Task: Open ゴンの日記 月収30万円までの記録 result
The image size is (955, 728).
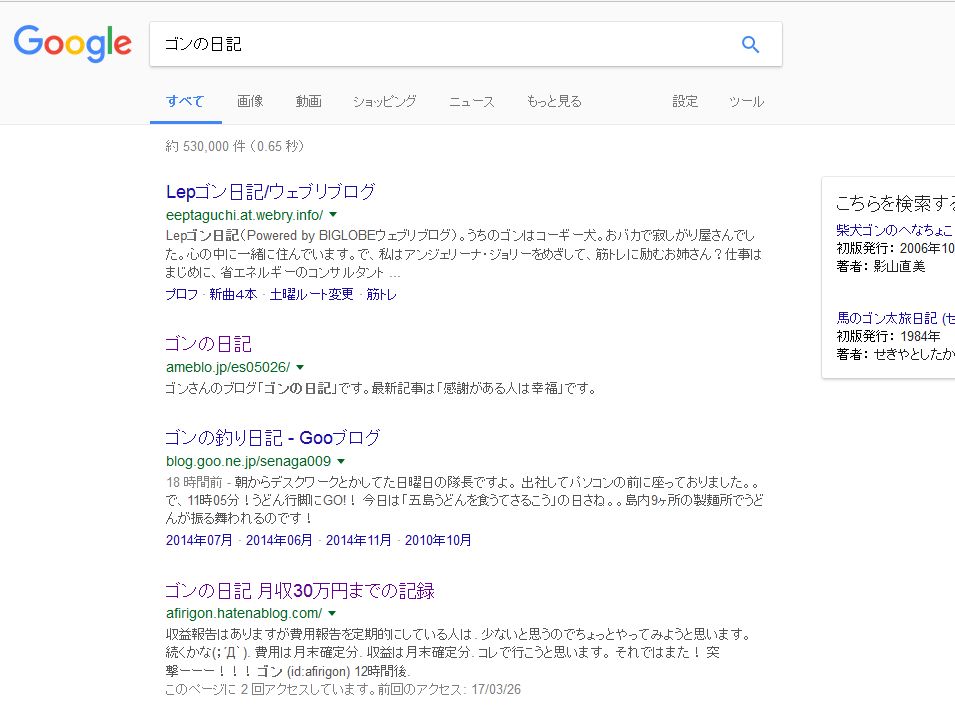Action: (x=300, y=591)
